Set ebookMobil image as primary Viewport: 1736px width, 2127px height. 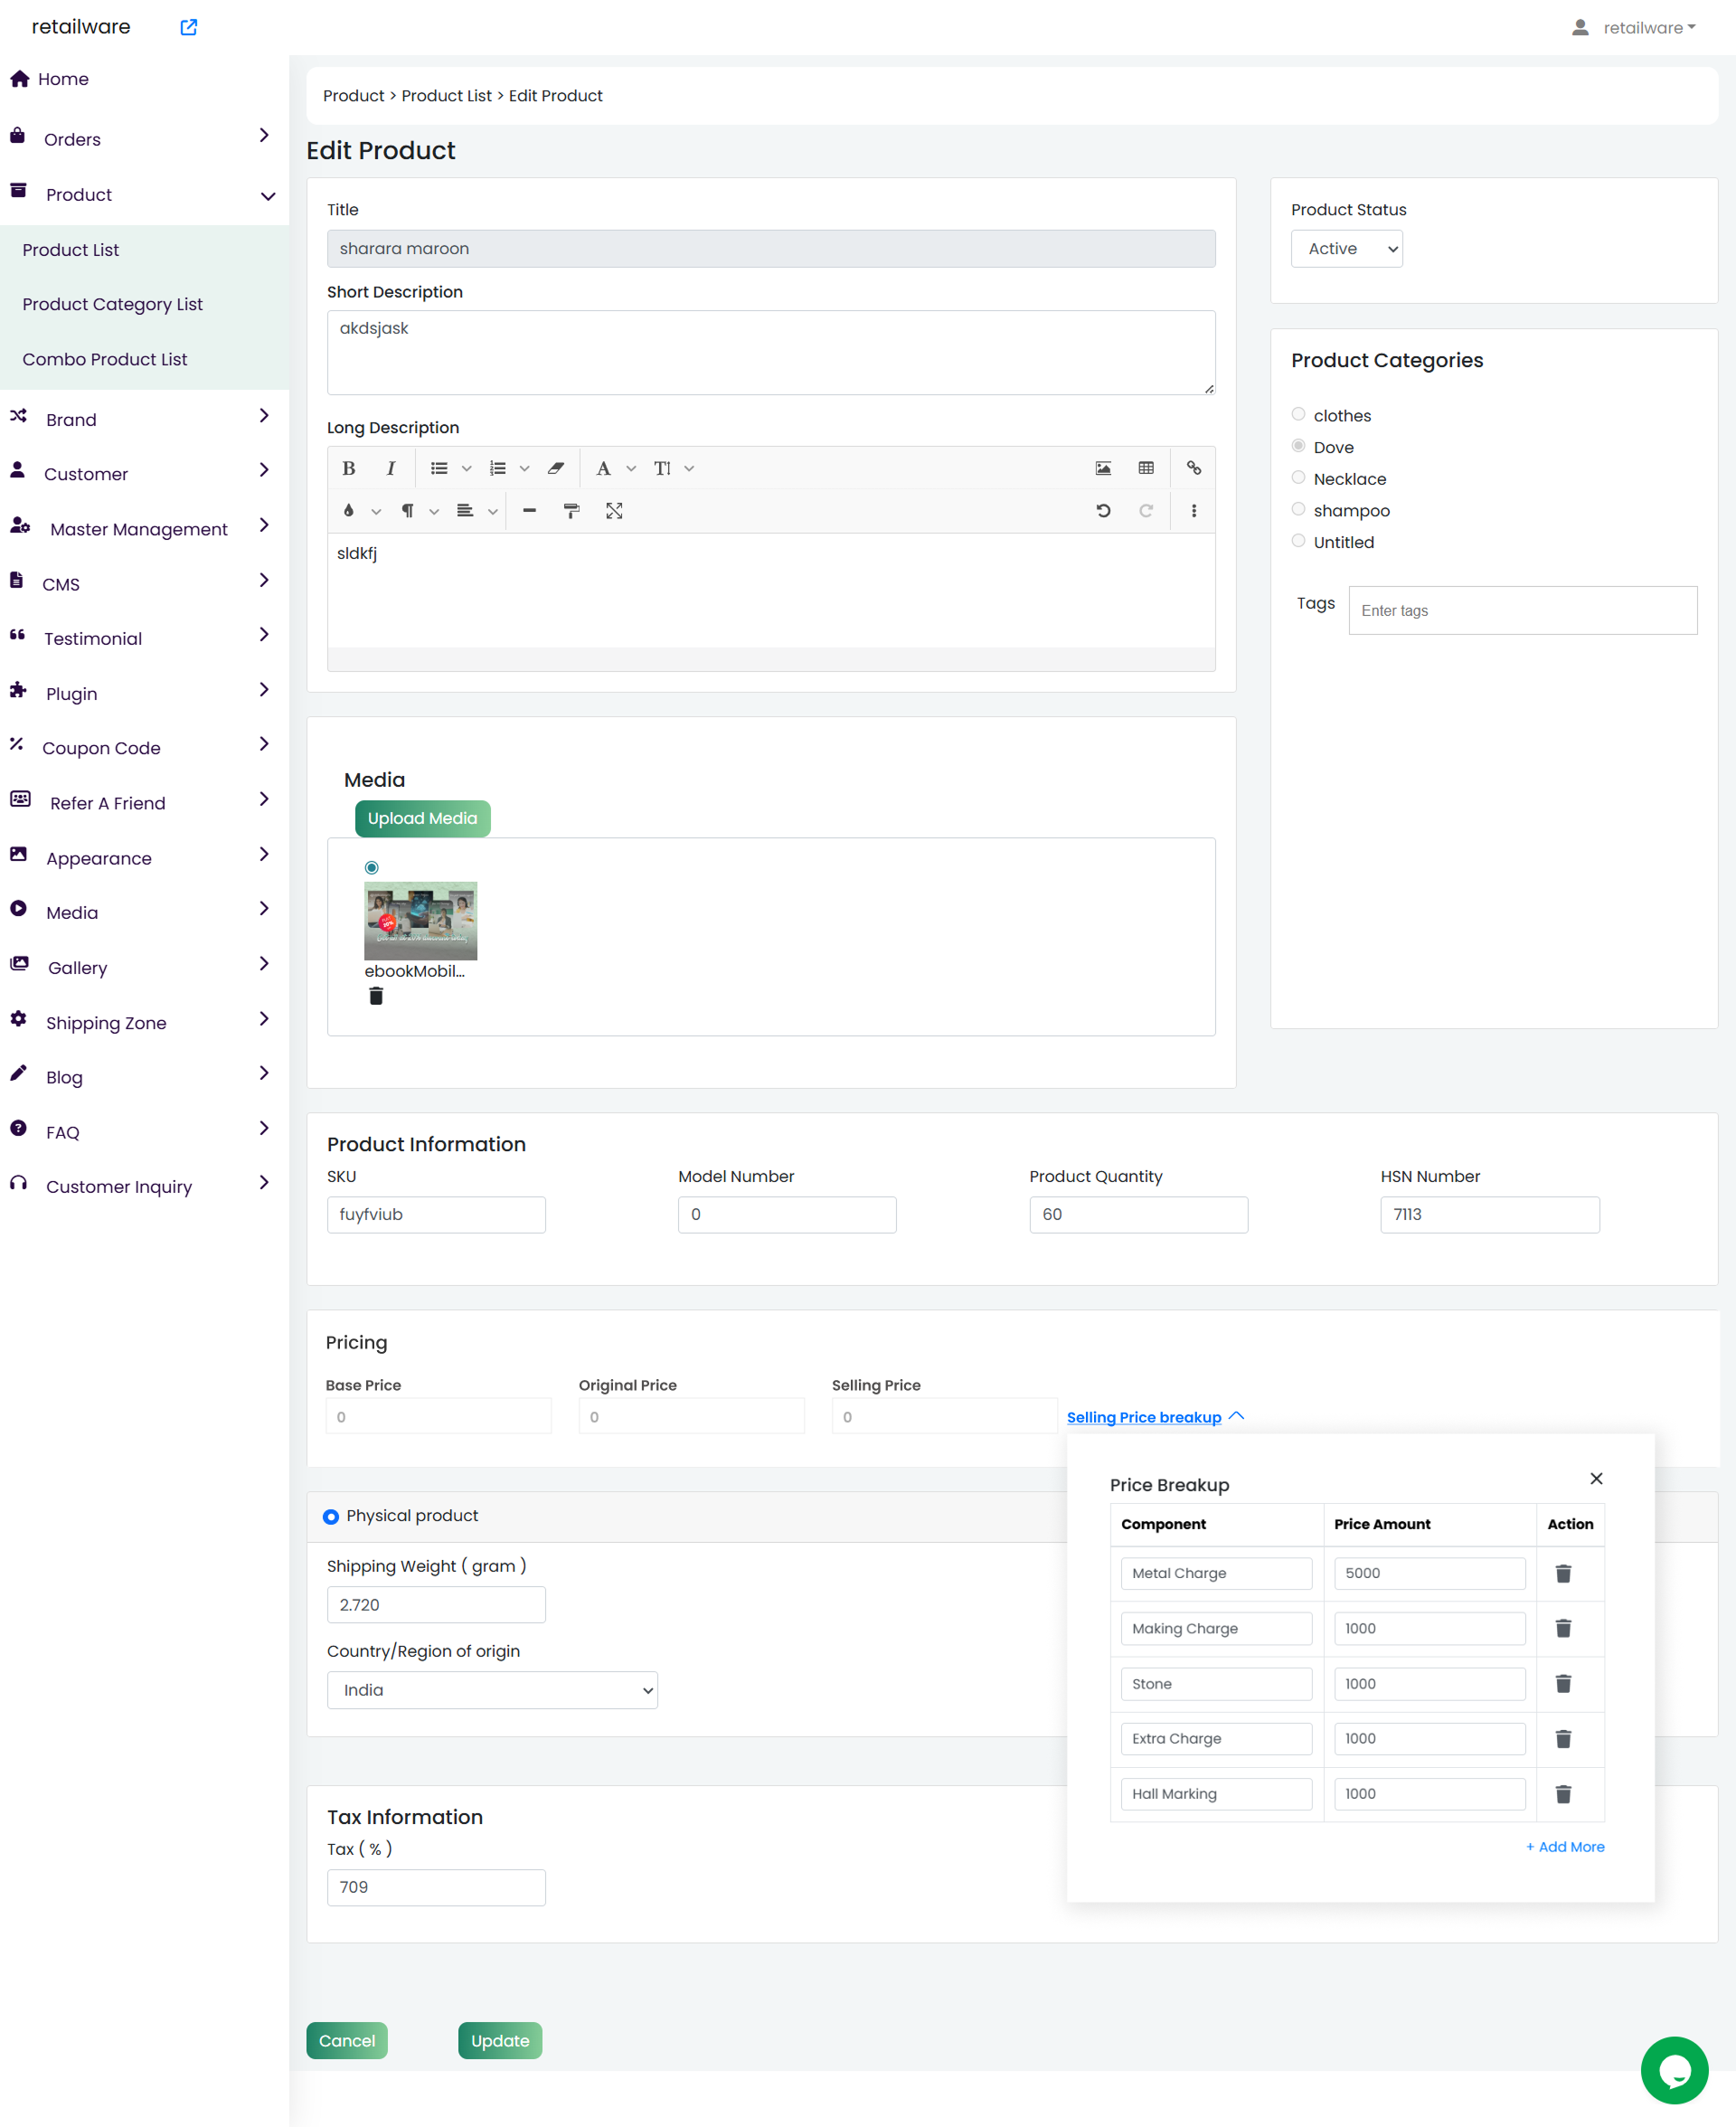coord(372,867)
